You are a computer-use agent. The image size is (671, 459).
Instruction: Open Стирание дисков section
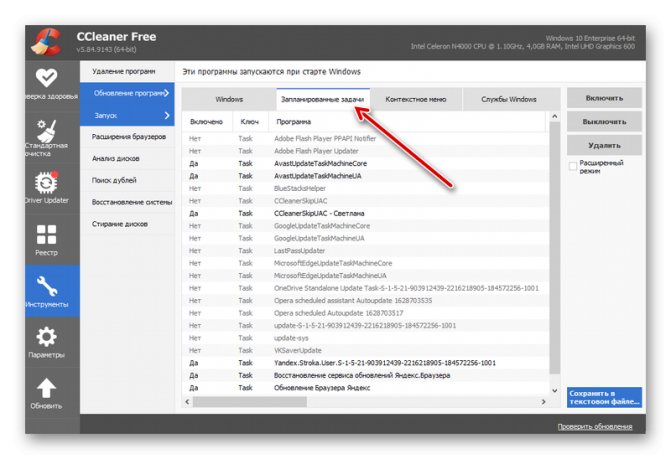click(x=127, y=224)
